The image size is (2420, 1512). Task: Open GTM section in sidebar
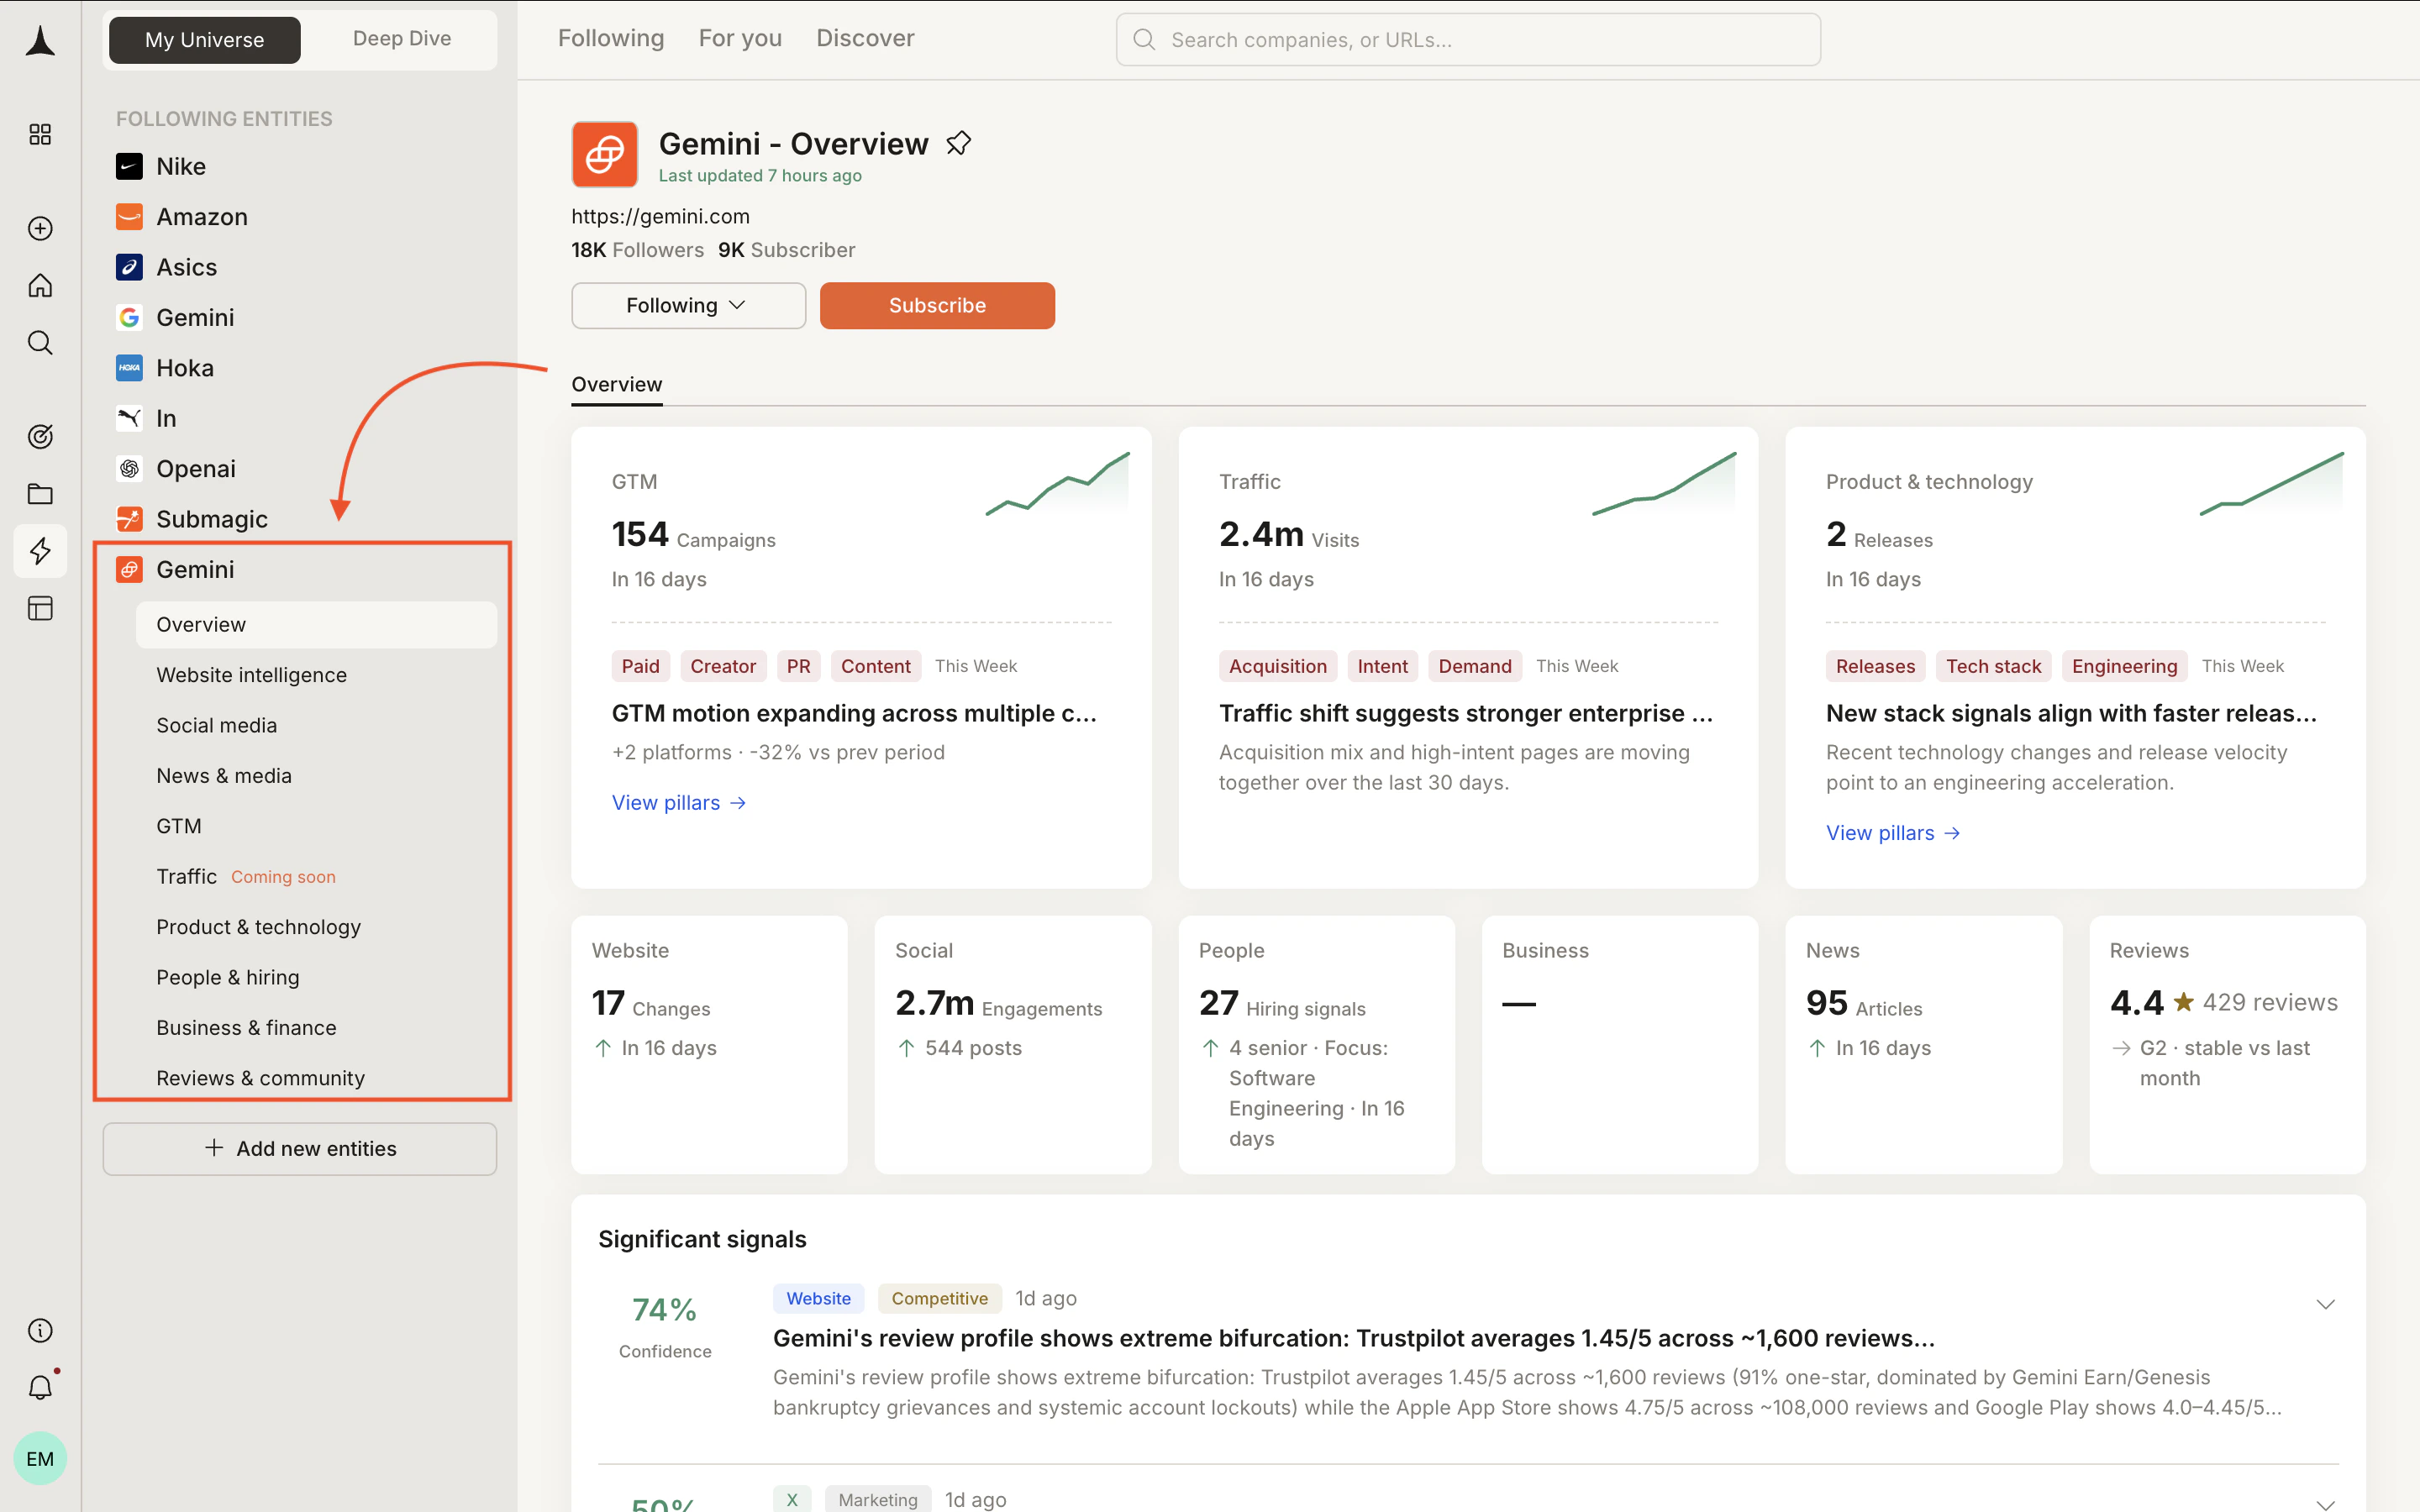pyautogui.click(x=179, y=827)
